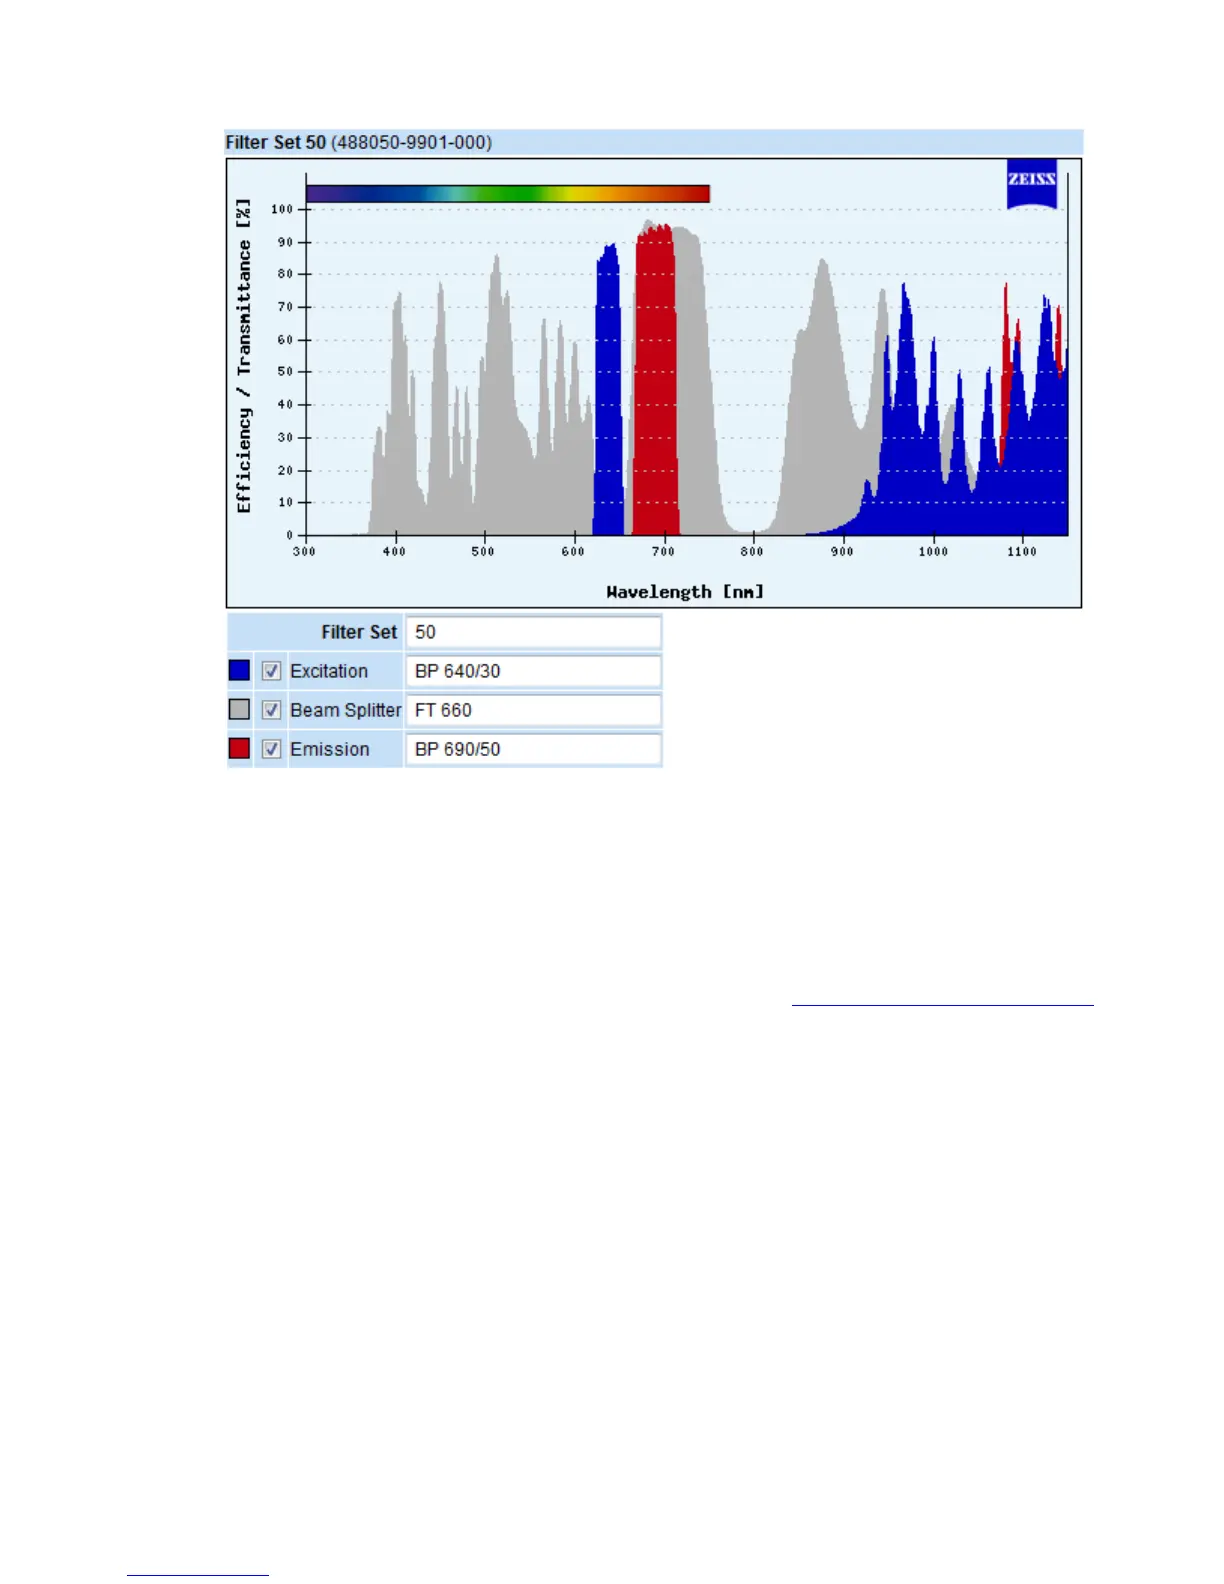This screenshot has height=1584, width=1224.
Task: Click the blue Excitation color swatch
Action: 239,670
